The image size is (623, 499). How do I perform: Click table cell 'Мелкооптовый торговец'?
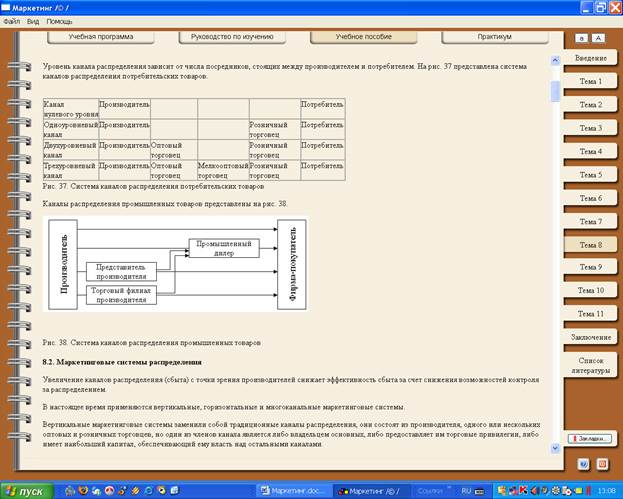point(223,170)
